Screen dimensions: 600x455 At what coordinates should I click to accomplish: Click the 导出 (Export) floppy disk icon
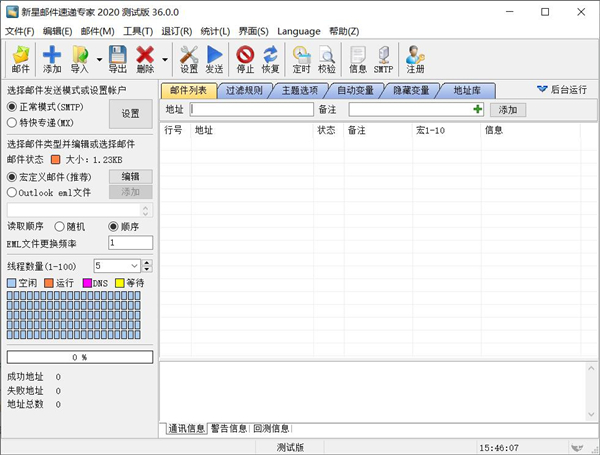(x=117, y=59)
